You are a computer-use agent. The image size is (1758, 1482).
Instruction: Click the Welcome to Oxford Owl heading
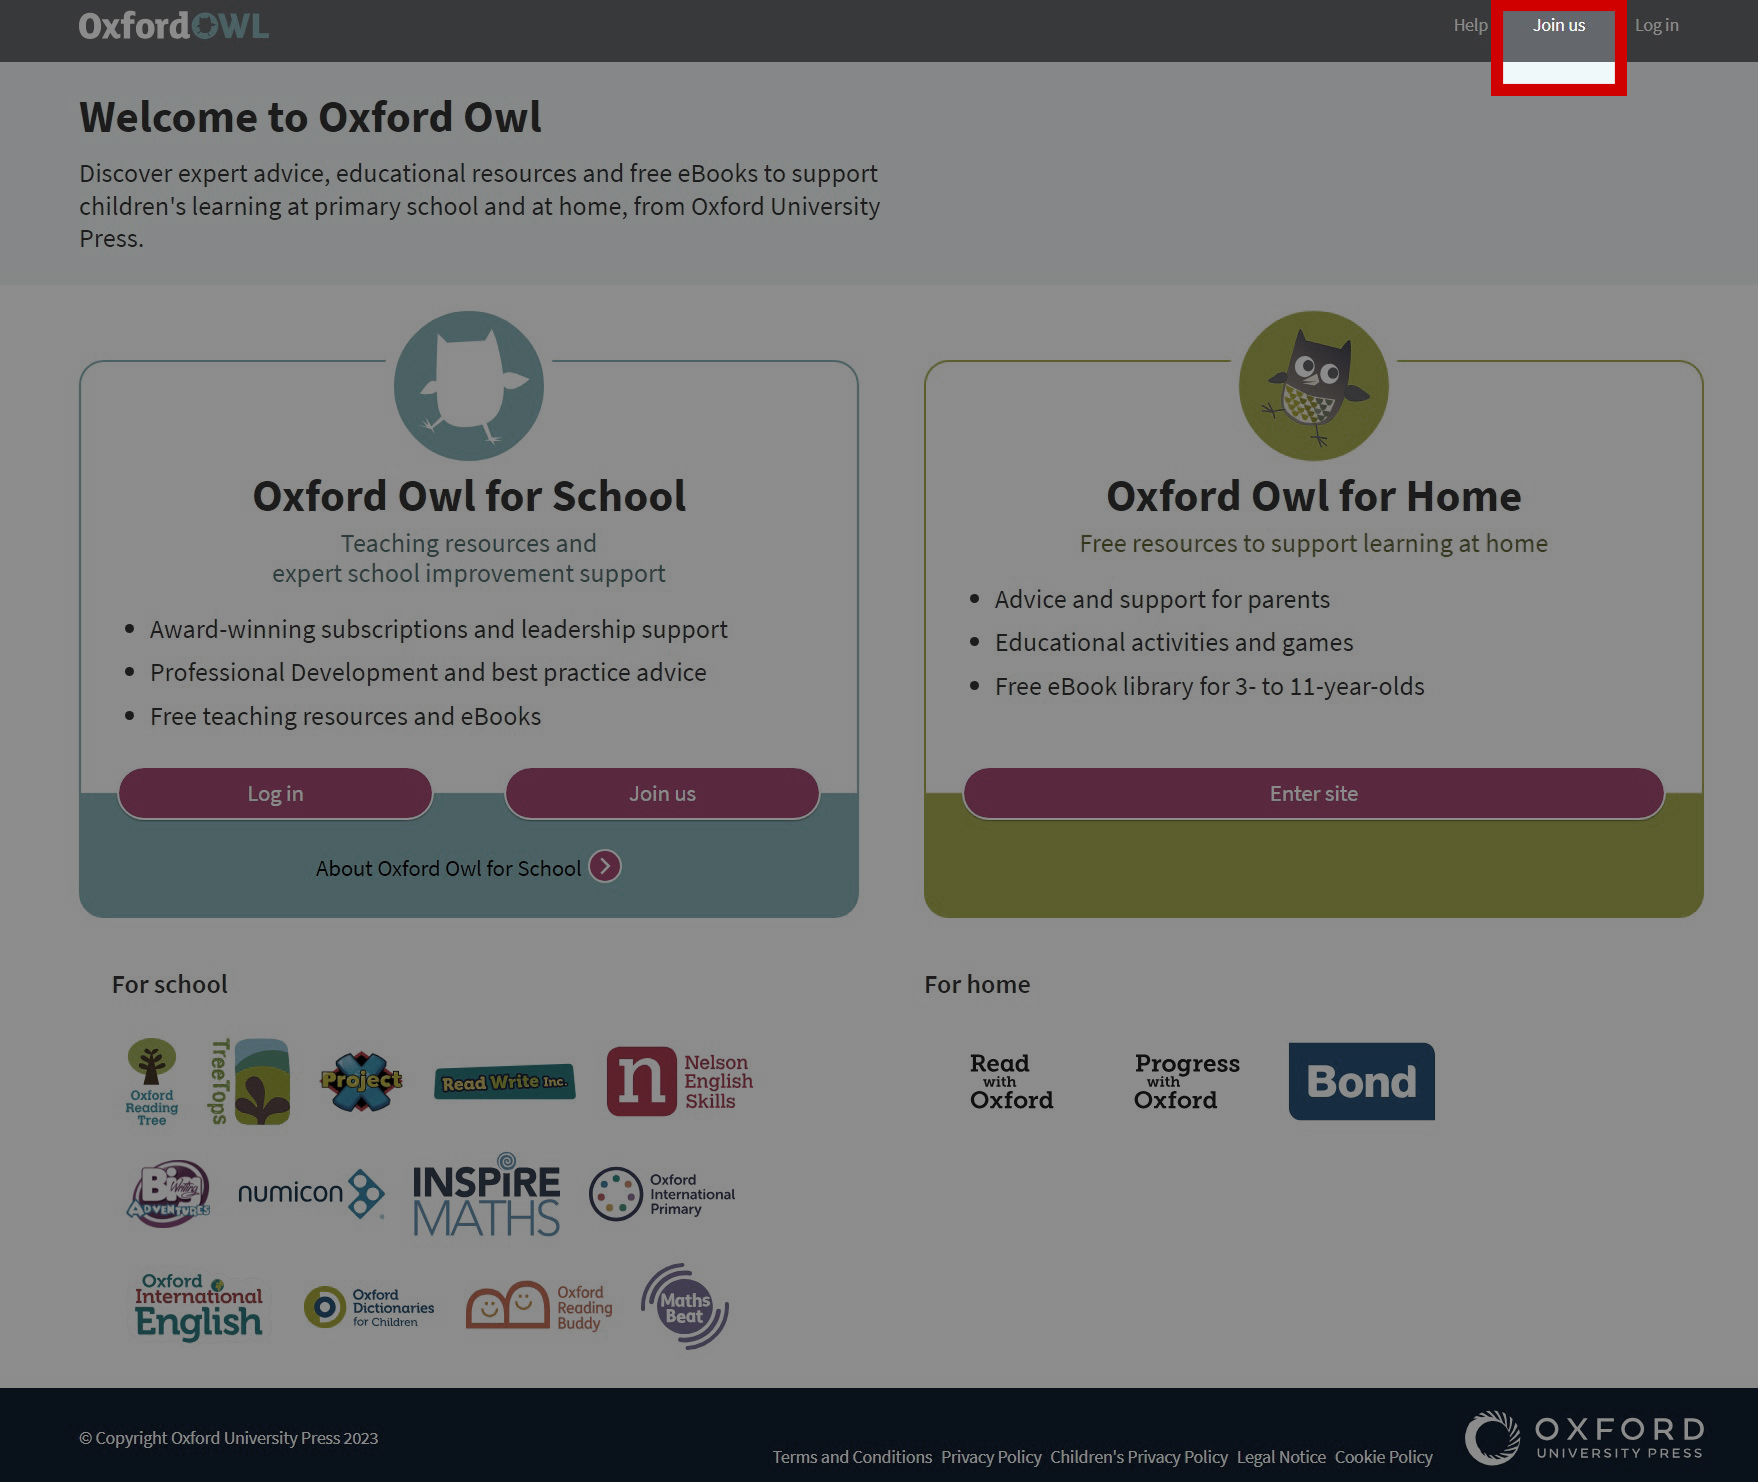point(310,118)
